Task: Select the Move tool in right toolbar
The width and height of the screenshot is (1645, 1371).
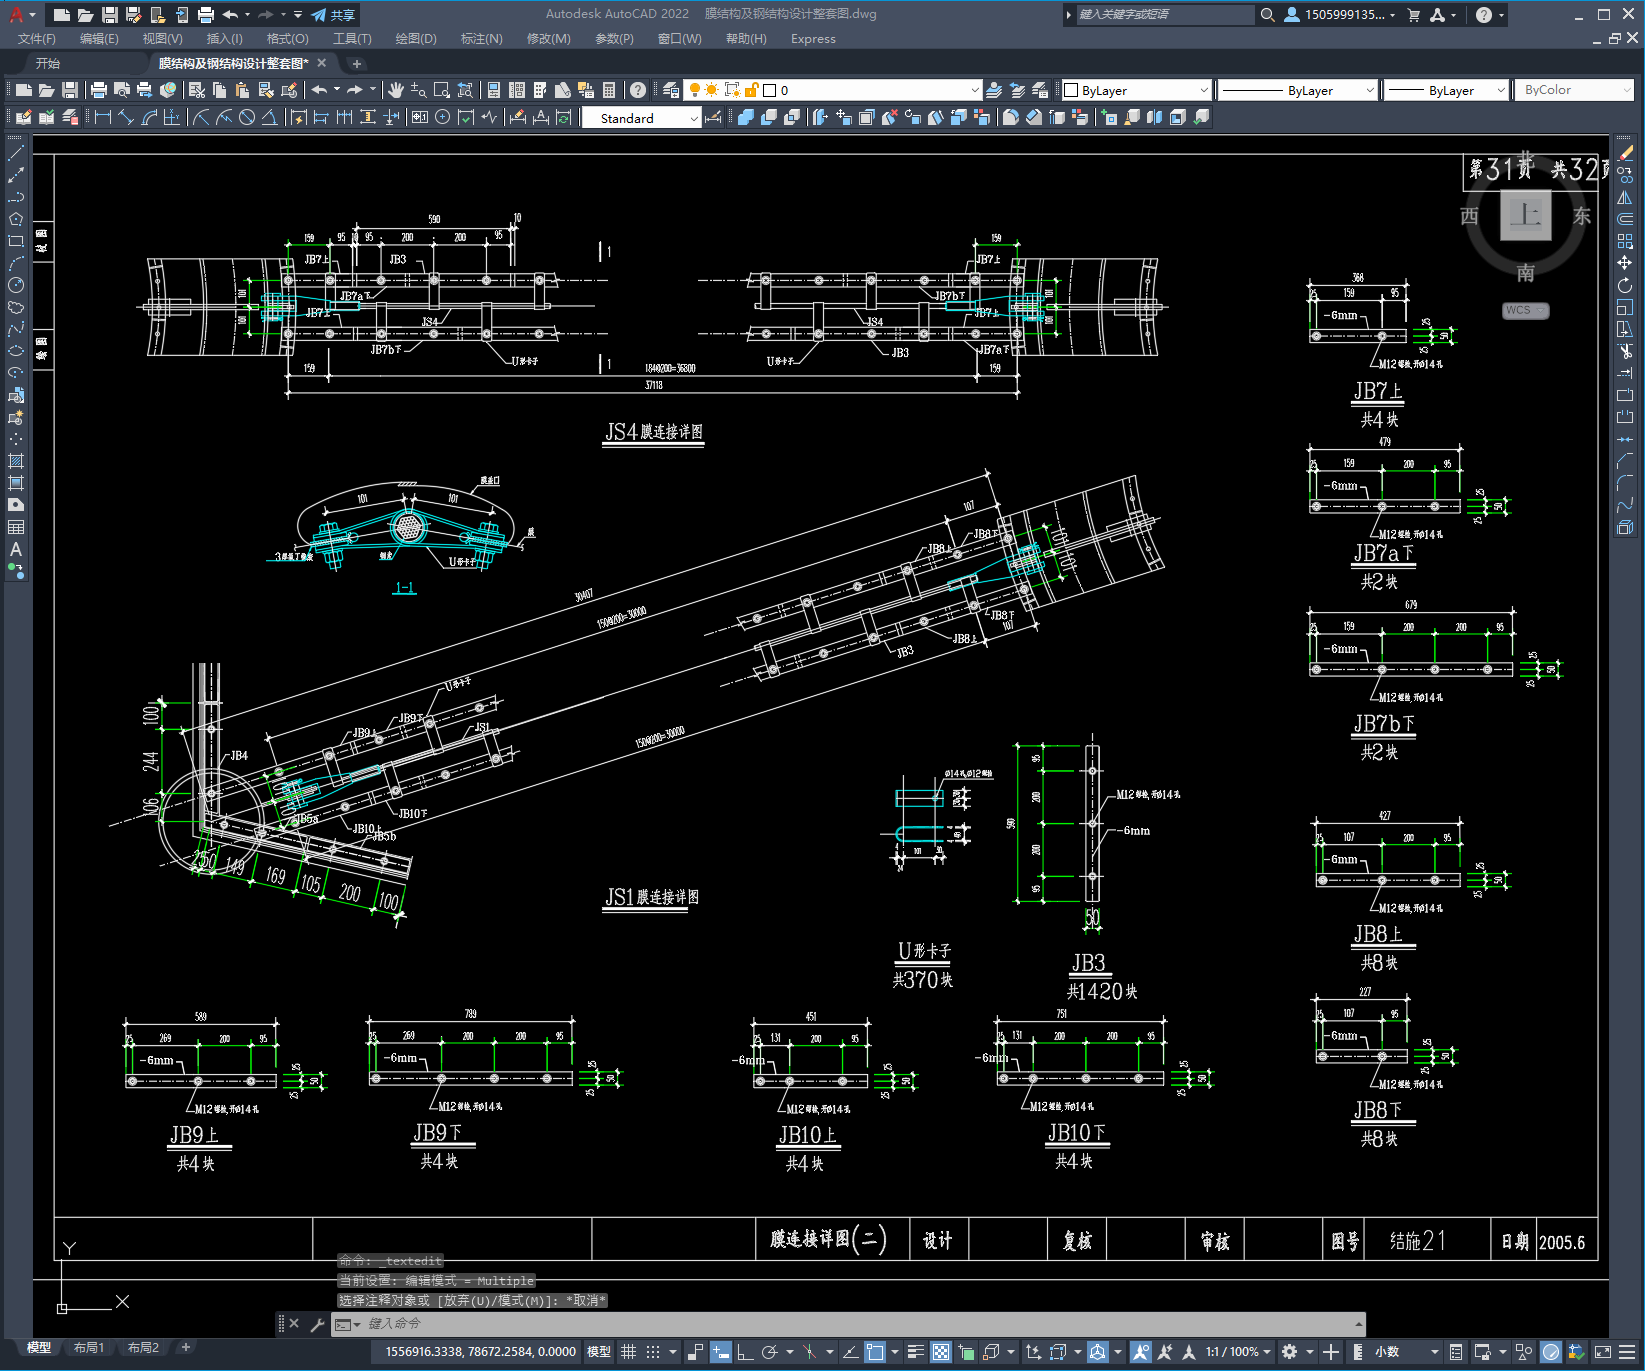Action: [x=1625, y=263]
